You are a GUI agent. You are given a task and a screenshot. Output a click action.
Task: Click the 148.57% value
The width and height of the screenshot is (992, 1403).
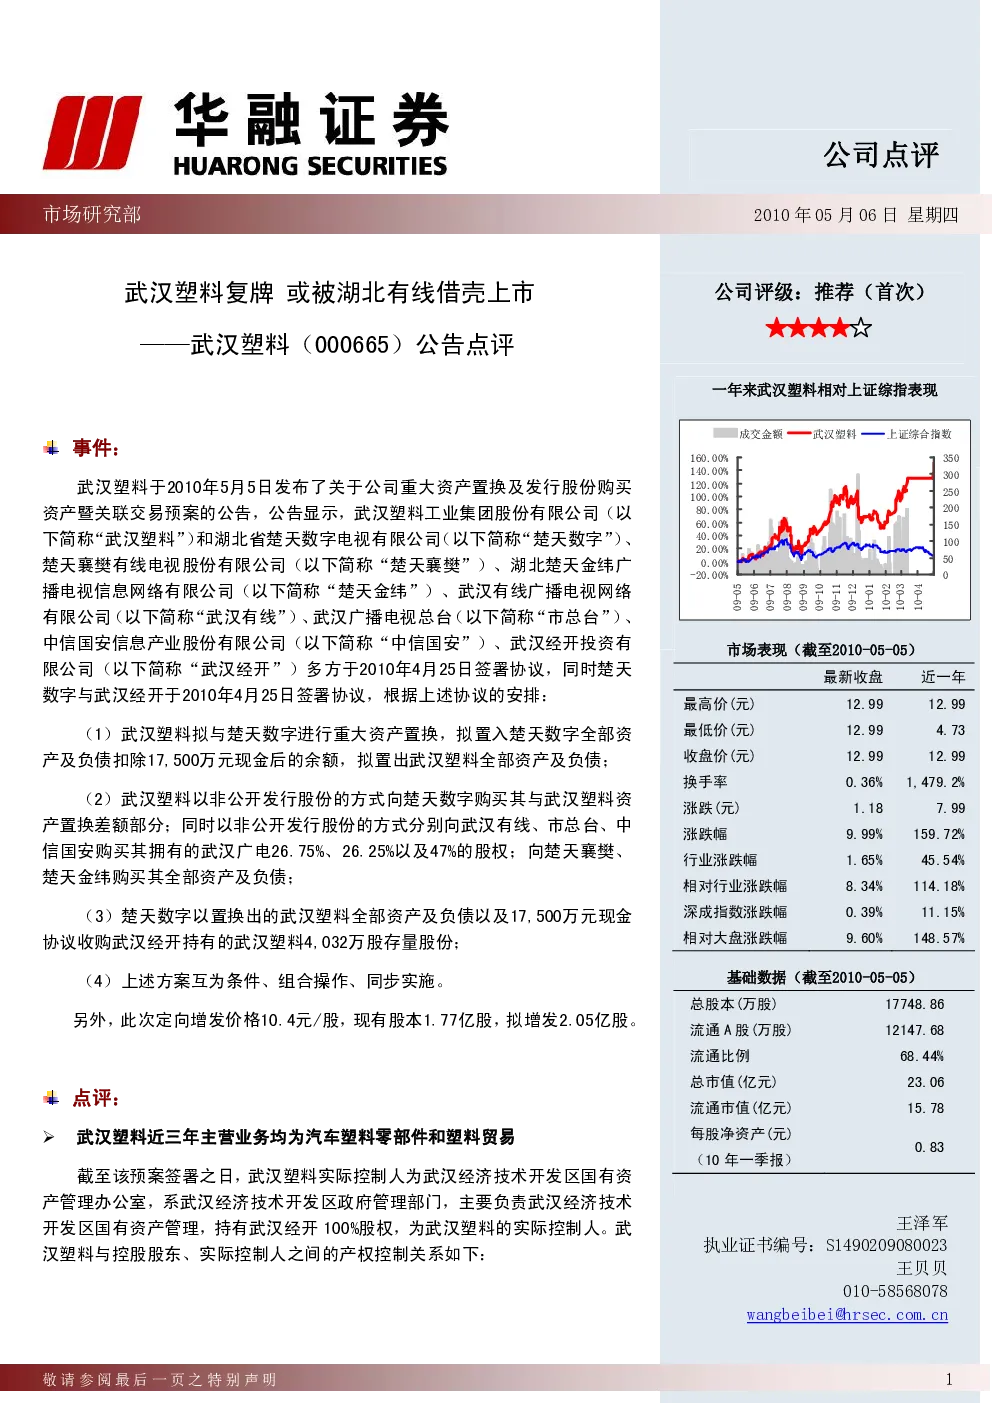(939, 938)
